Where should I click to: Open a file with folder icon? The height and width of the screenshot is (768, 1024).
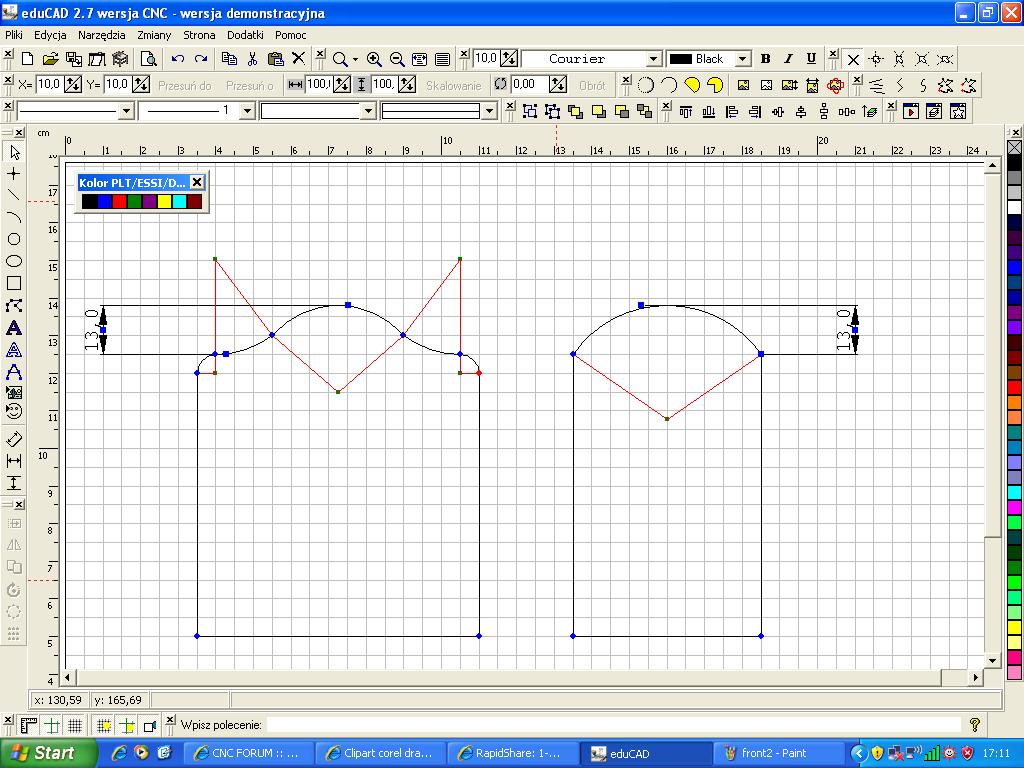tap(50, 59)
